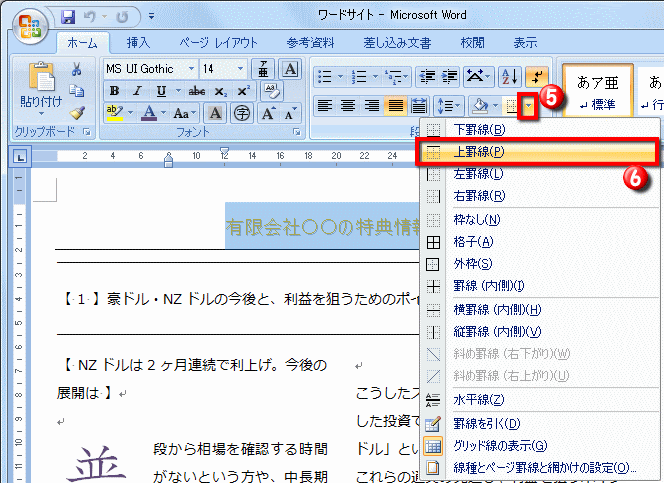Select the 標準 style thumbnail
The height and width of the screenshot is (483, 664).
(598, 91)
